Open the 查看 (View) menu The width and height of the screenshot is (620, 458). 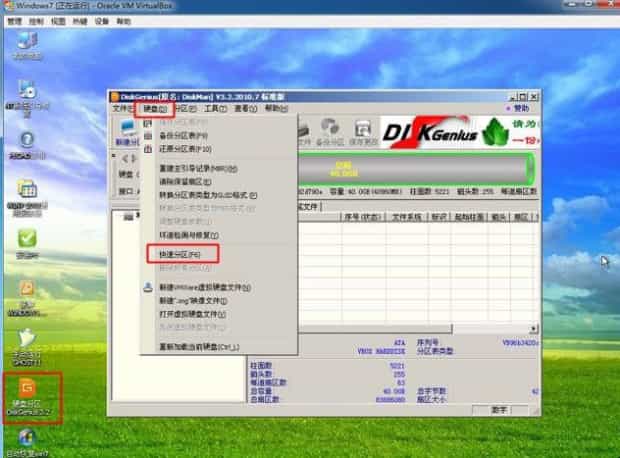[x=246, y=108]
